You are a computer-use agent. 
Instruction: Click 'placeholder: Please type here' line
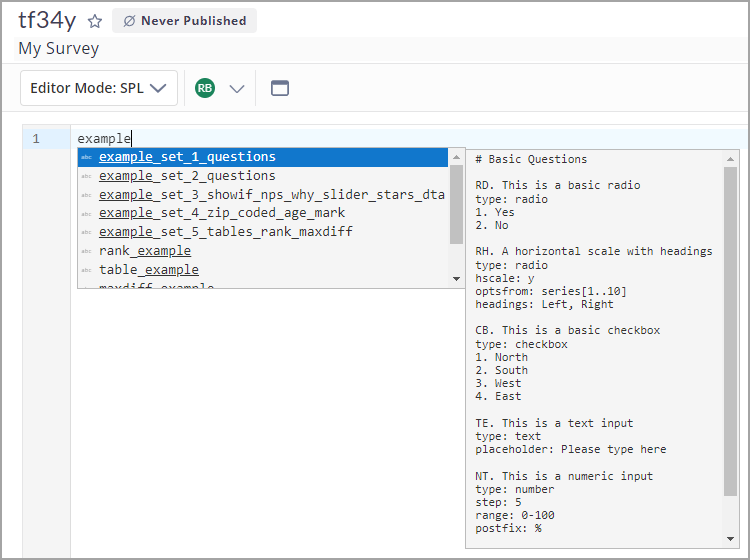click(571, 450)
